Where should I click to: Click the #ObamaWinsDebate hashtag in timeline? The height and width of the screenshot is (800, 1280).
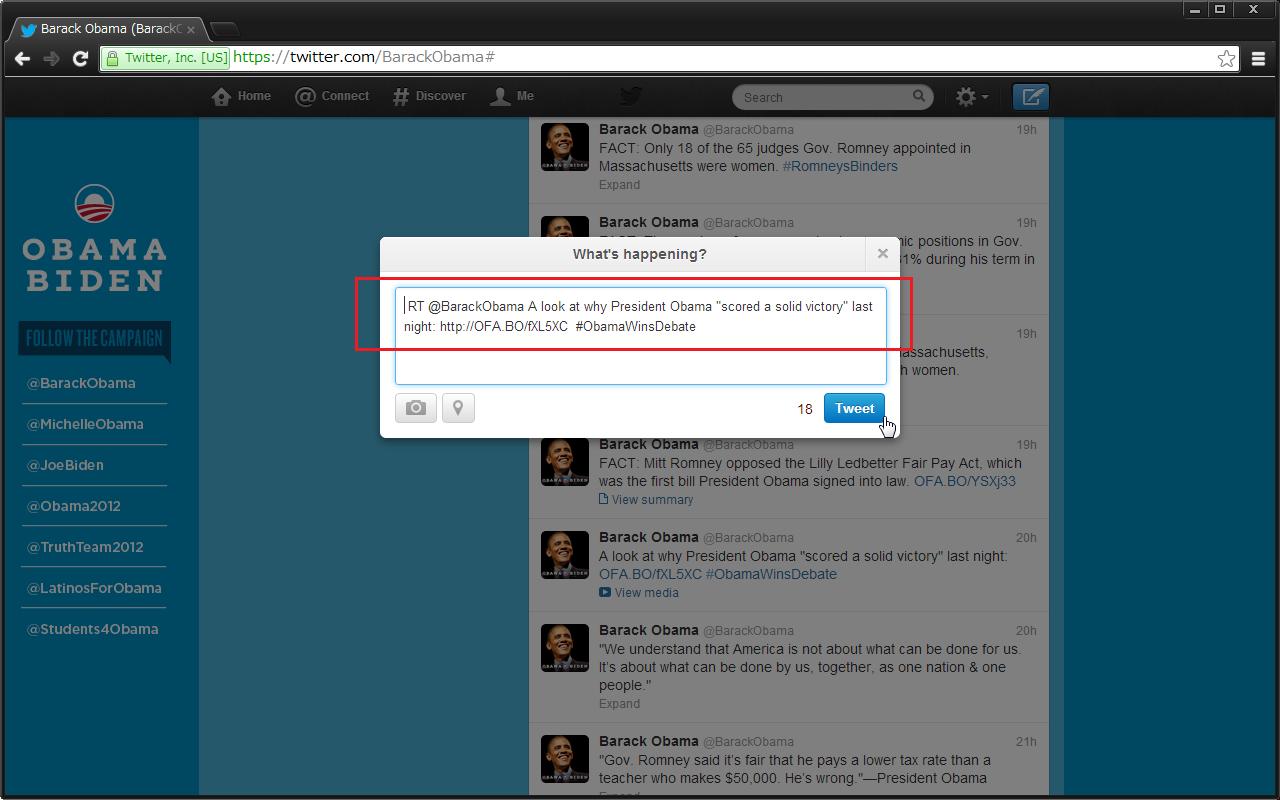pyautogui.click(x=771, y=574)
